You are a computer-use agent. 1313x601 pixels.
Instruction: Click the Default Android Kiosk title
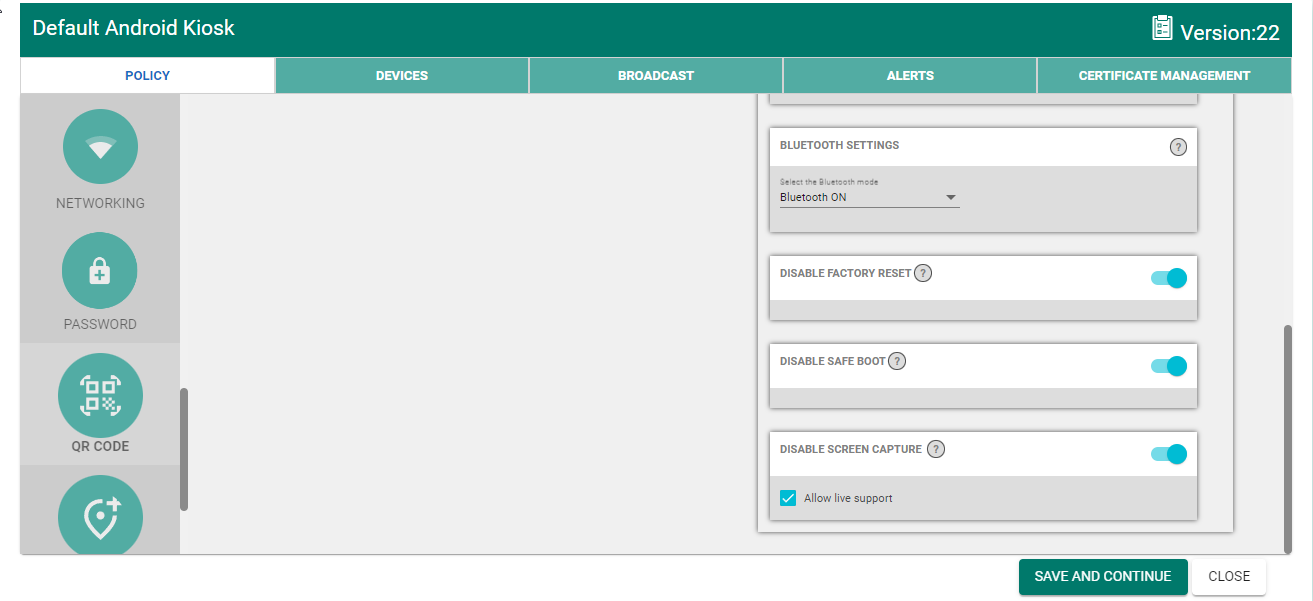[134, 28]
